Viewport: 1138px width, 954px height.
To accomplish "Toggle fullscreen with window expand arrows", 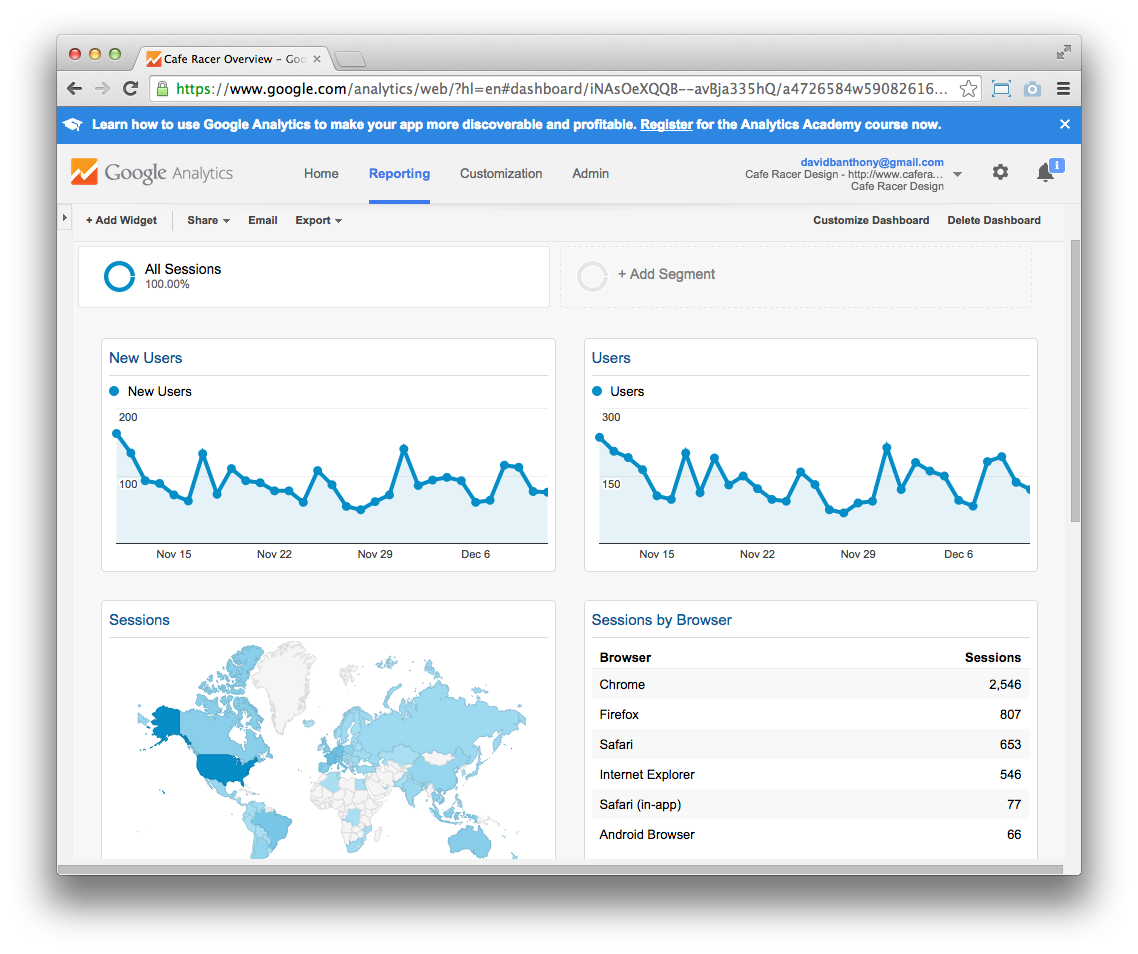I will click(x=1063, y=52).
